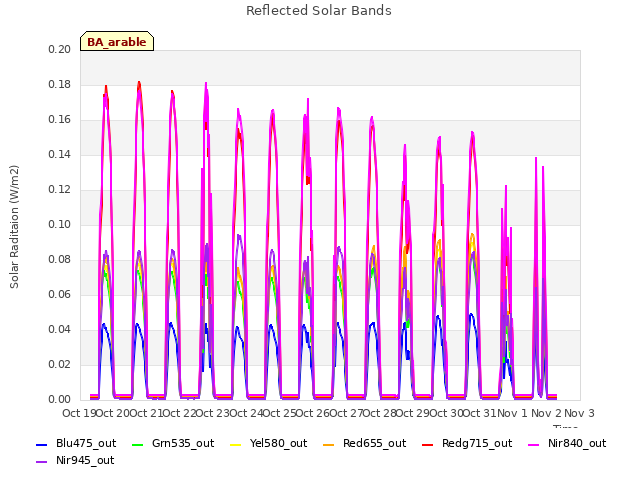Click the Oct 31 x-axis date label

click(480, 413)
